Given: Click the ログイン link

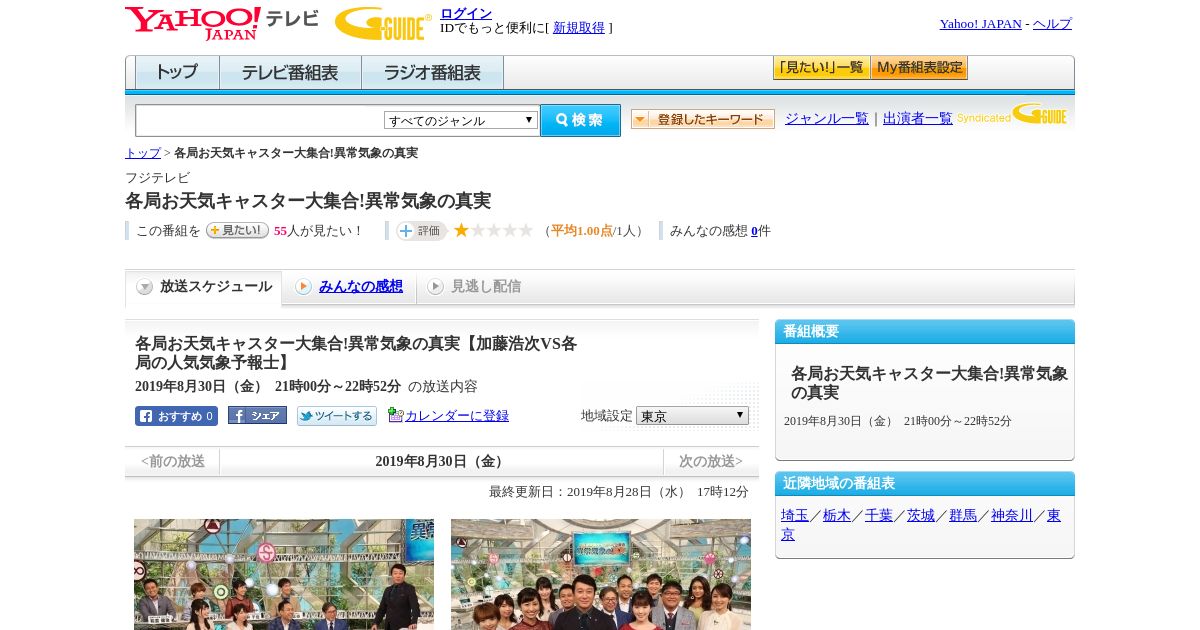Looking at the screenshot, I should point(466,13).
